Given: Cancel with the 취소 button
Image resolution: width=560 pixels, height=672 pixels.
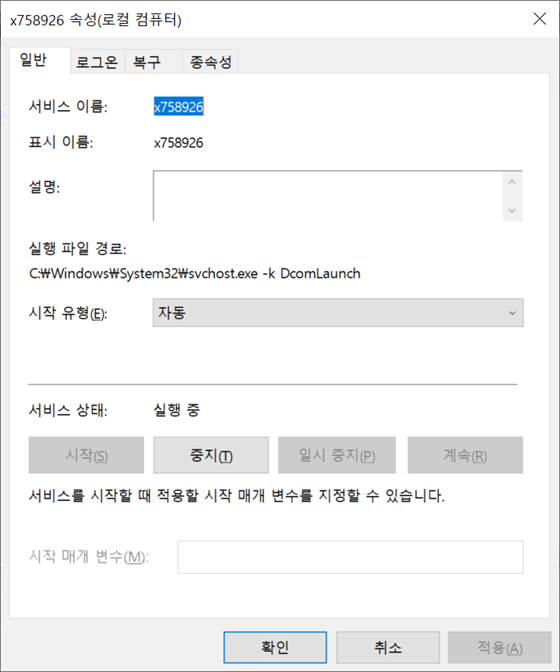Looking at the screenshot, I should coord(388,647).
